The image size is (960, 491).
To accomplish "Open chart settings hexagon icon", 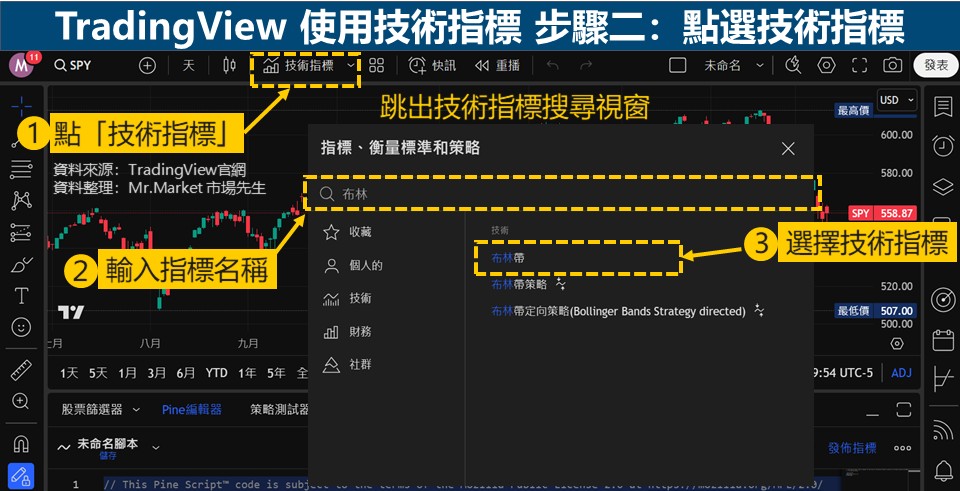I will pos(827,66).
